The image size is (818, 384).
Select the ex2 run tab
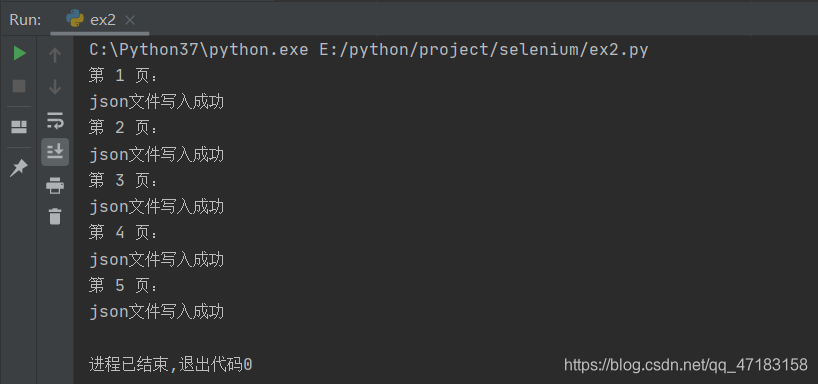[100, 20]
